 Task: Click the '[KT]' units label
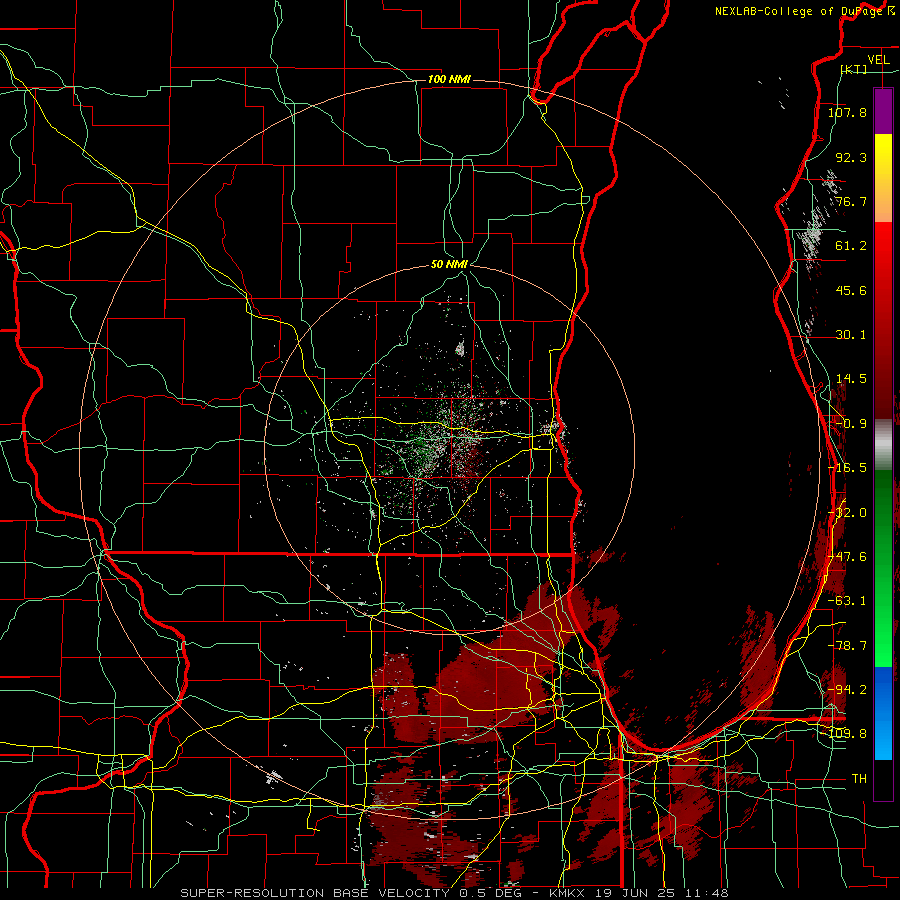(854, 69)
